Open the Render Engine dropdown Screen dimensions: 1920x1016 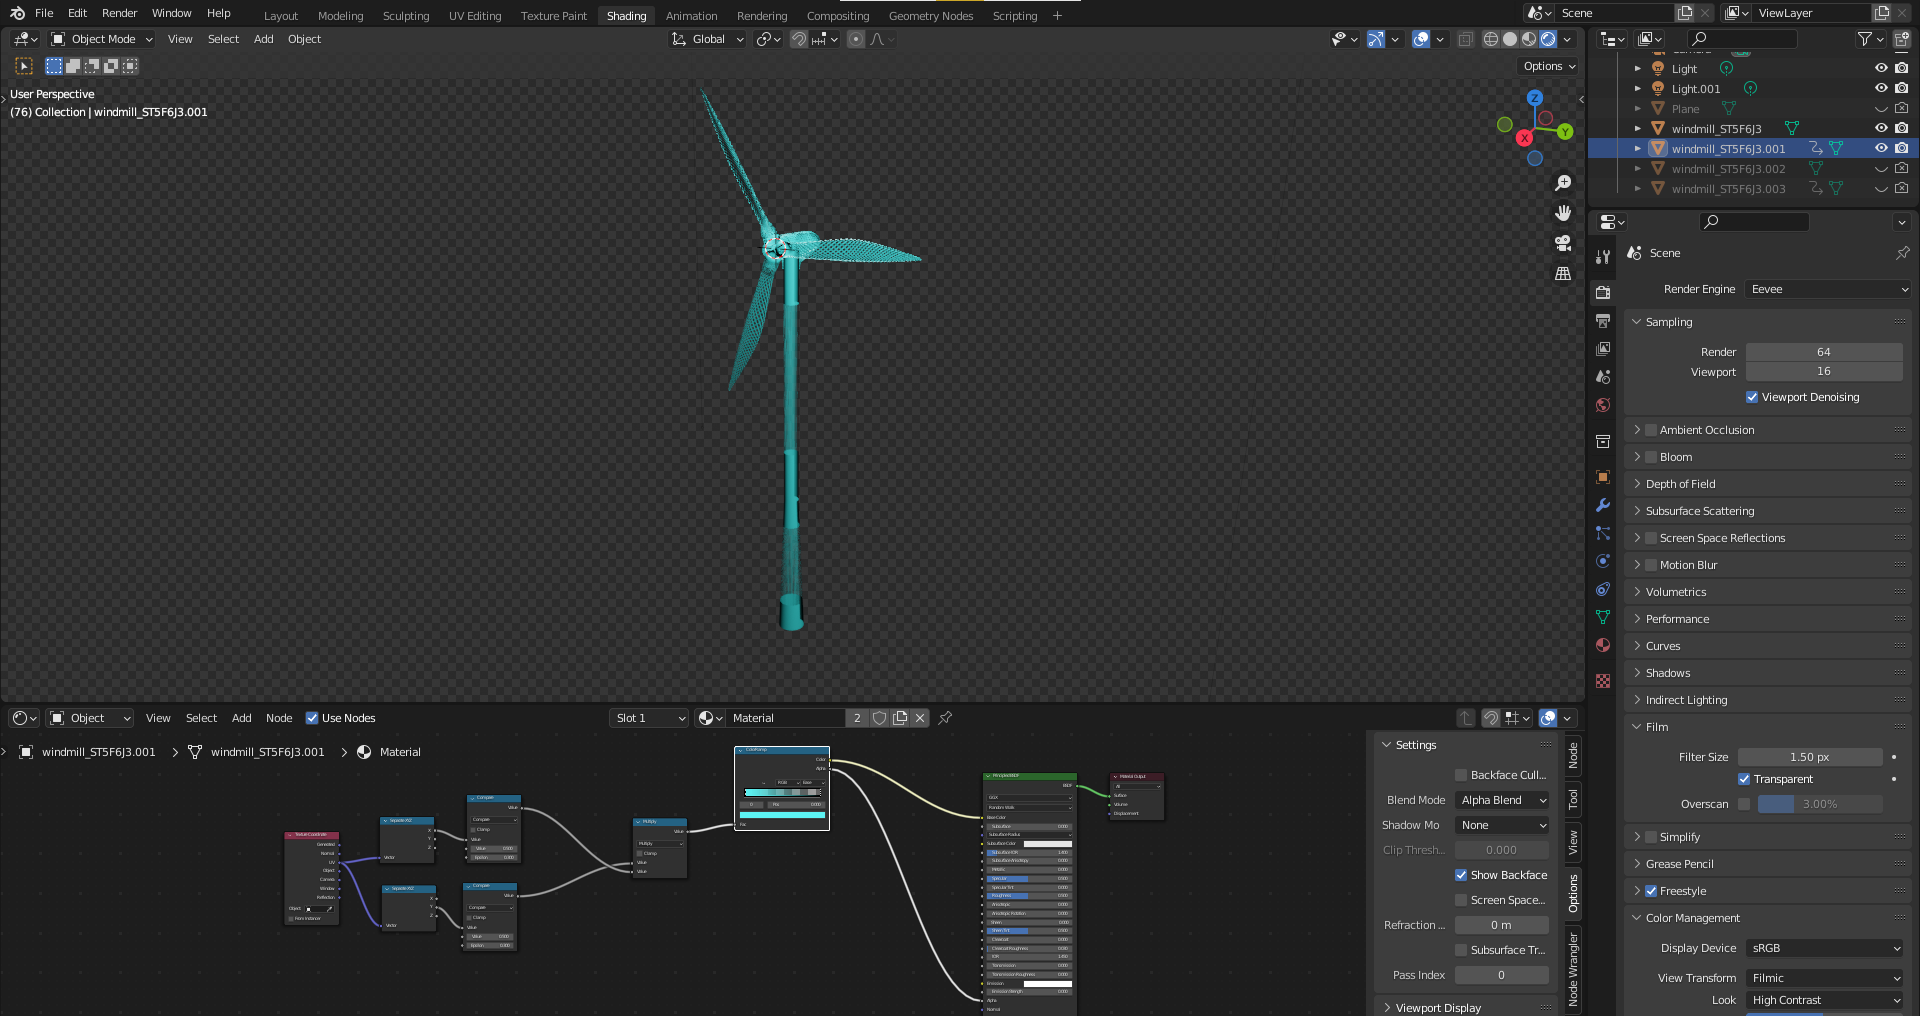pos(1828,289)
